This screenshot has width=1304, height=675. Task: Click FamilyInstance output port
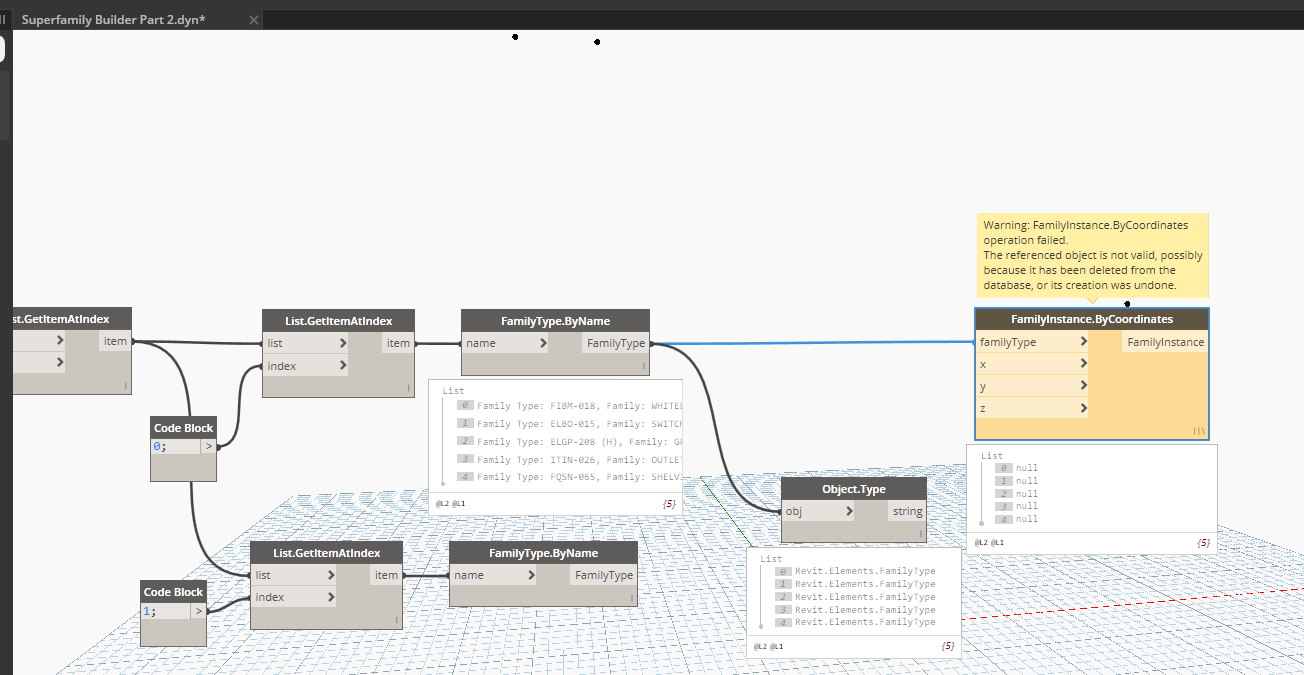pyautogui.click(x=1165, y=342)
